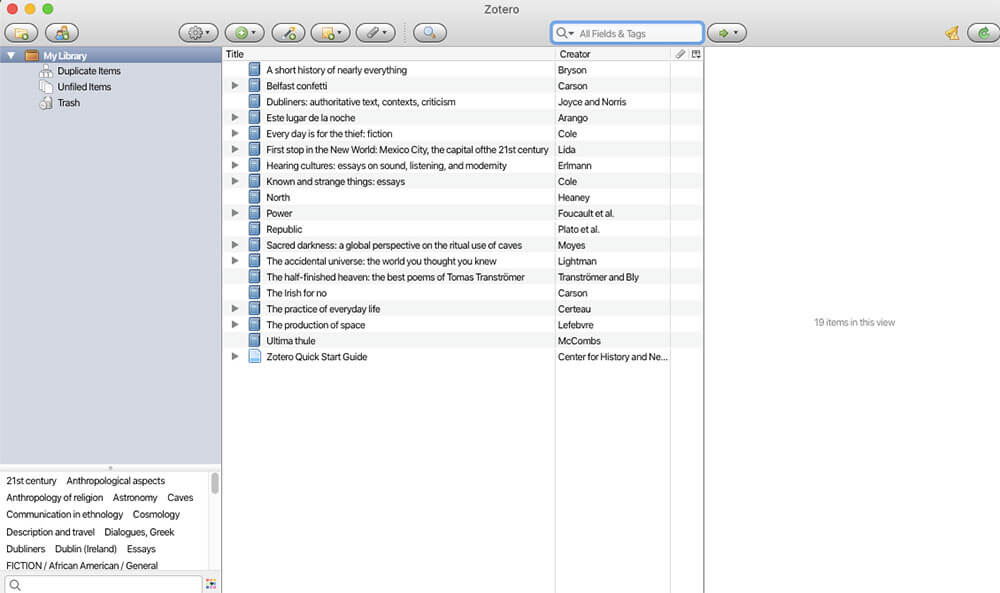Click the book icon beside Dubliners
Image resolution: width=1000 pixels, height=593 pixels.
(x=254, y=101)
